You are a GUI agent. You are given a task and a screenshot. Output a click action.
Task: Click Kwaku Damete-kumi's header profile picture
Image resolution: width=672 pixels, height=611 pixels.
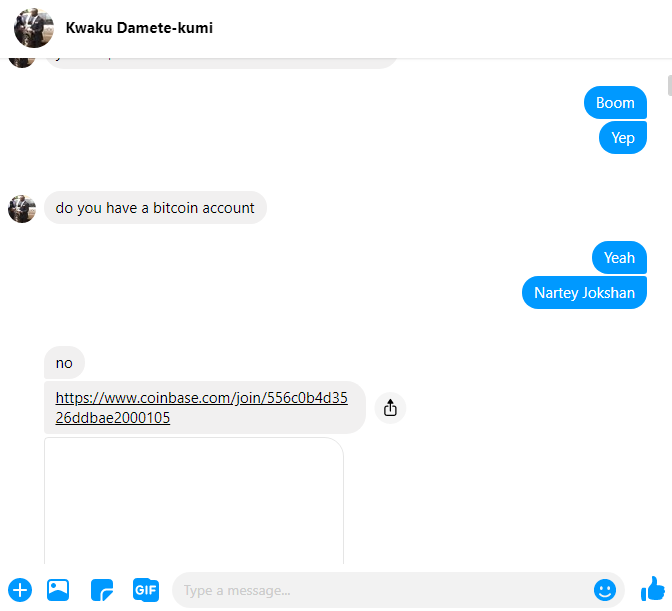tap(34, 28)
